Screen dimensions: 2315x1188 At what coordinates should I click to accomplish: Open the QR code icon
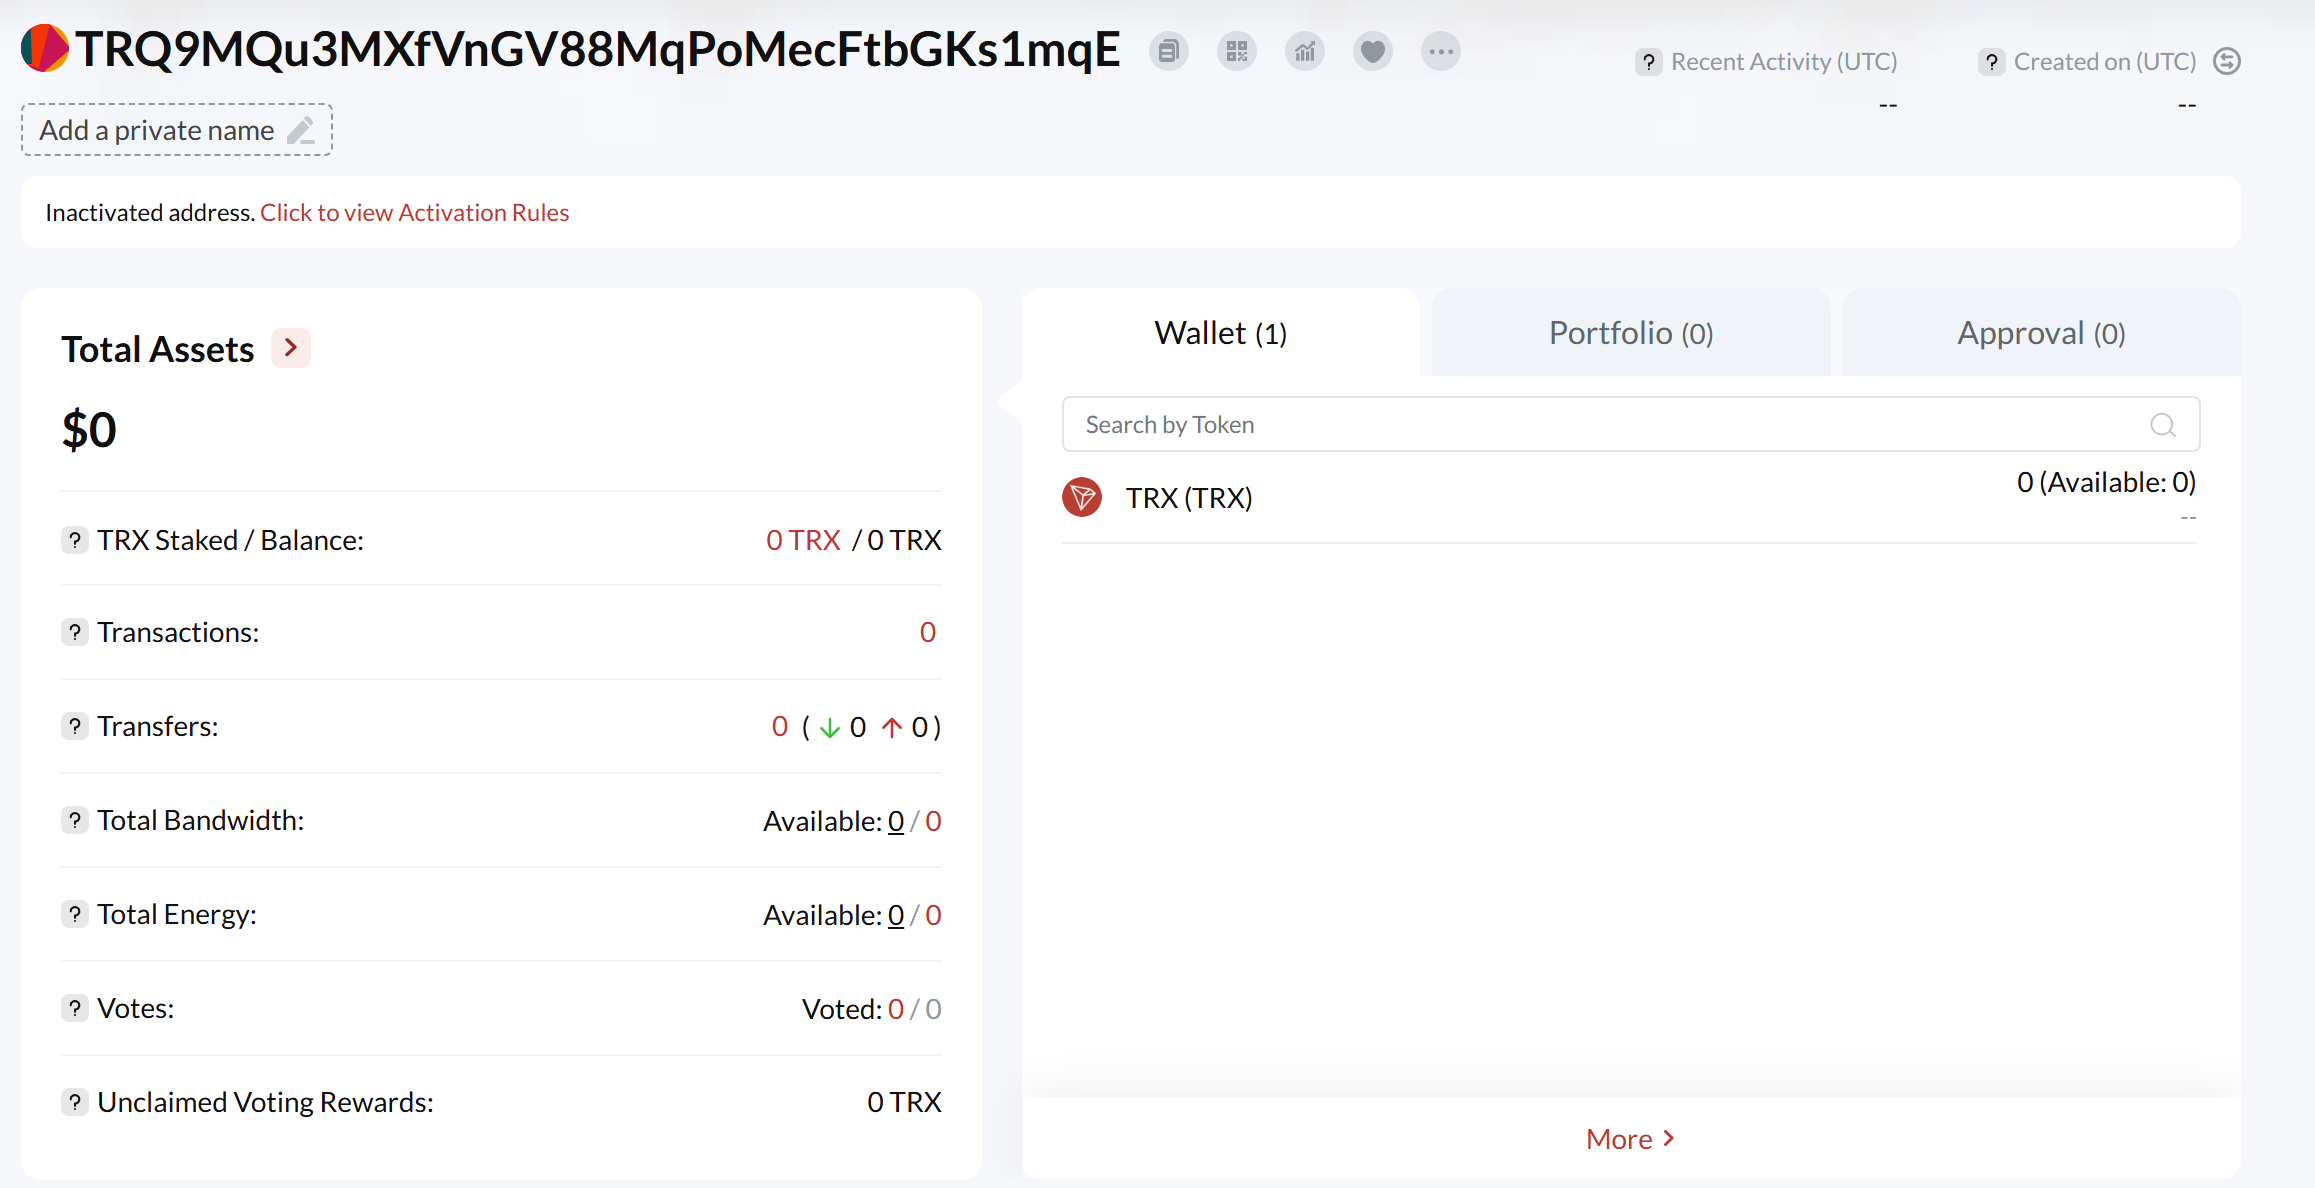click(1237, 51)
